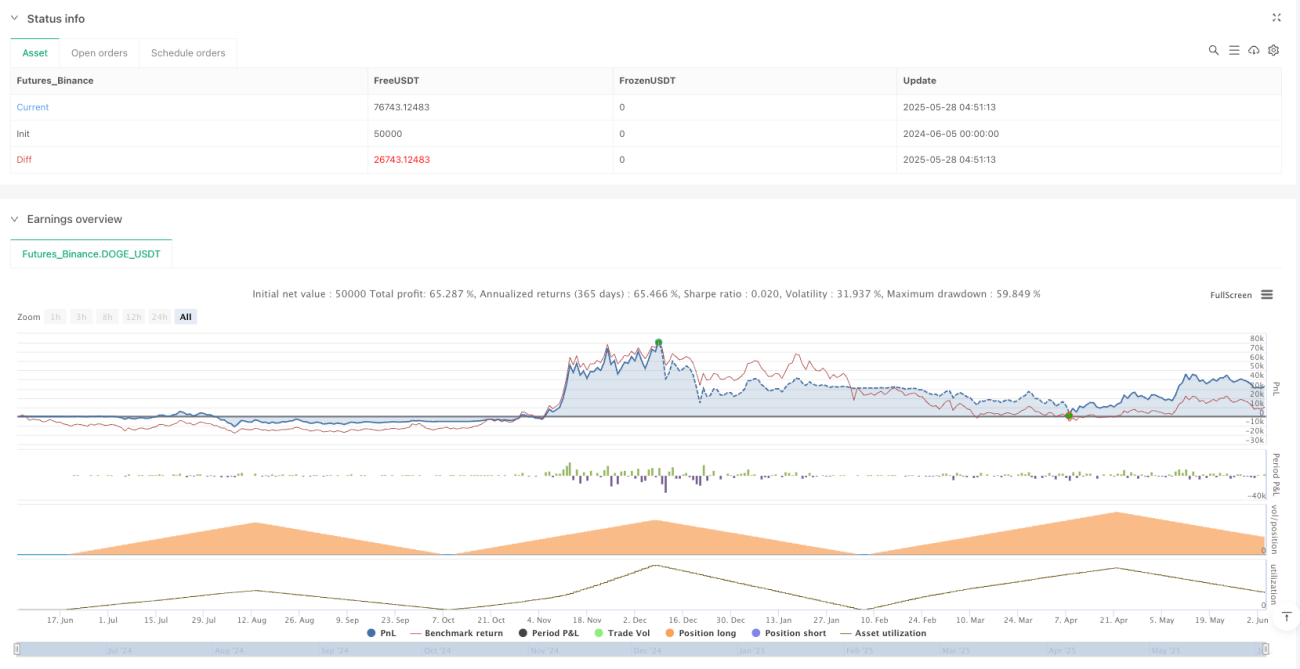Image resolution: width=1300 pixels, height=669 pixels.
Task: Collapse the Earnings overview section
Action: tap(15, 219)
